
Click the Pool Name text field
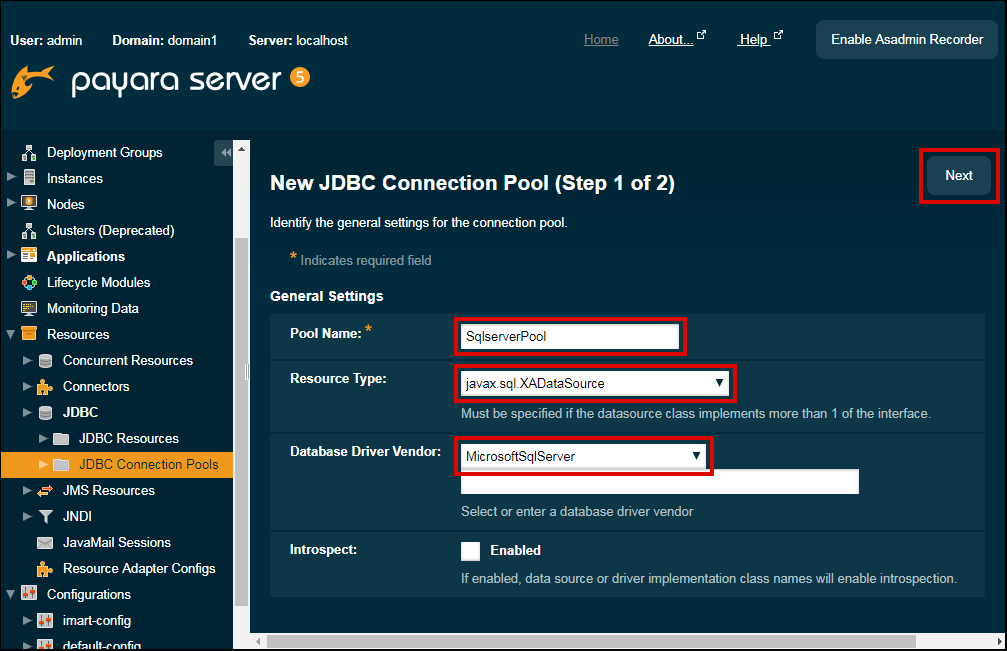tap(570, 337)
